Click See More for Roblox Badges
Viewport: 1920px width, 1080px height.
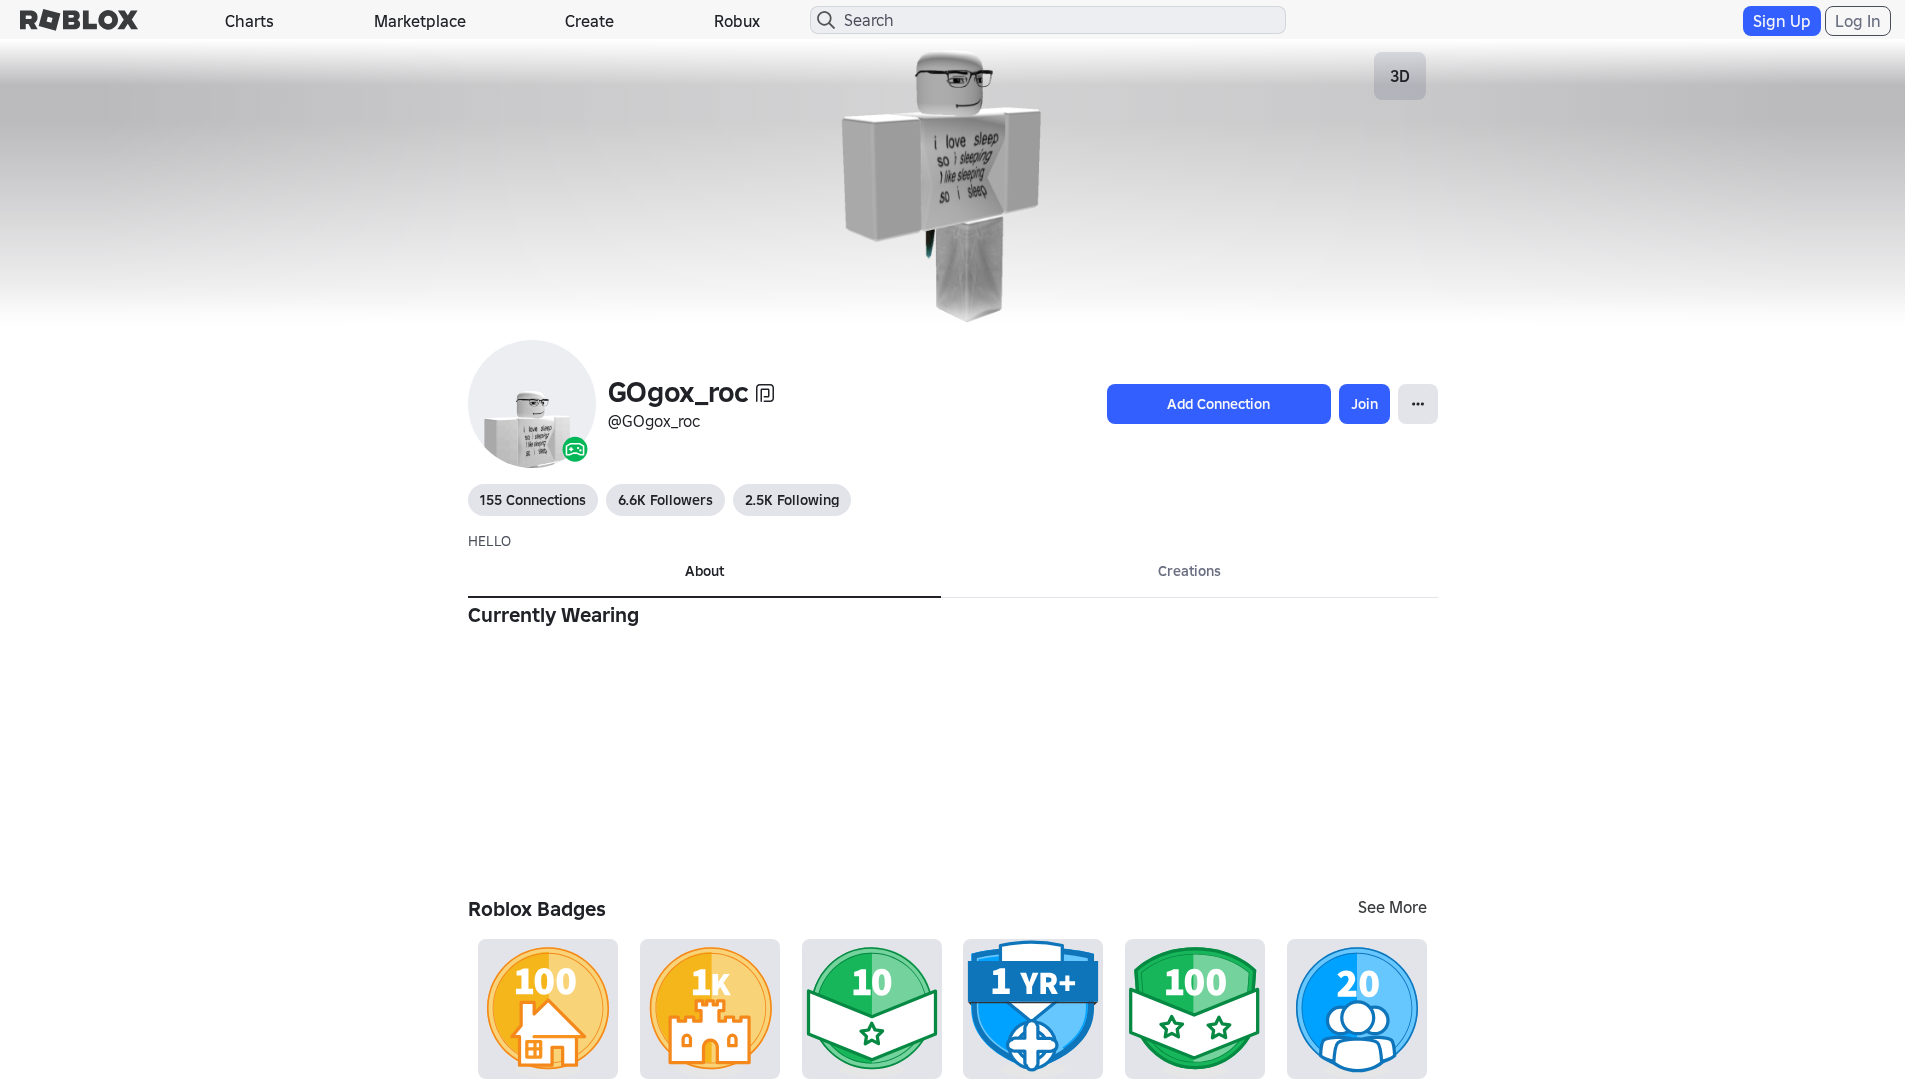tap(1391, 907)
